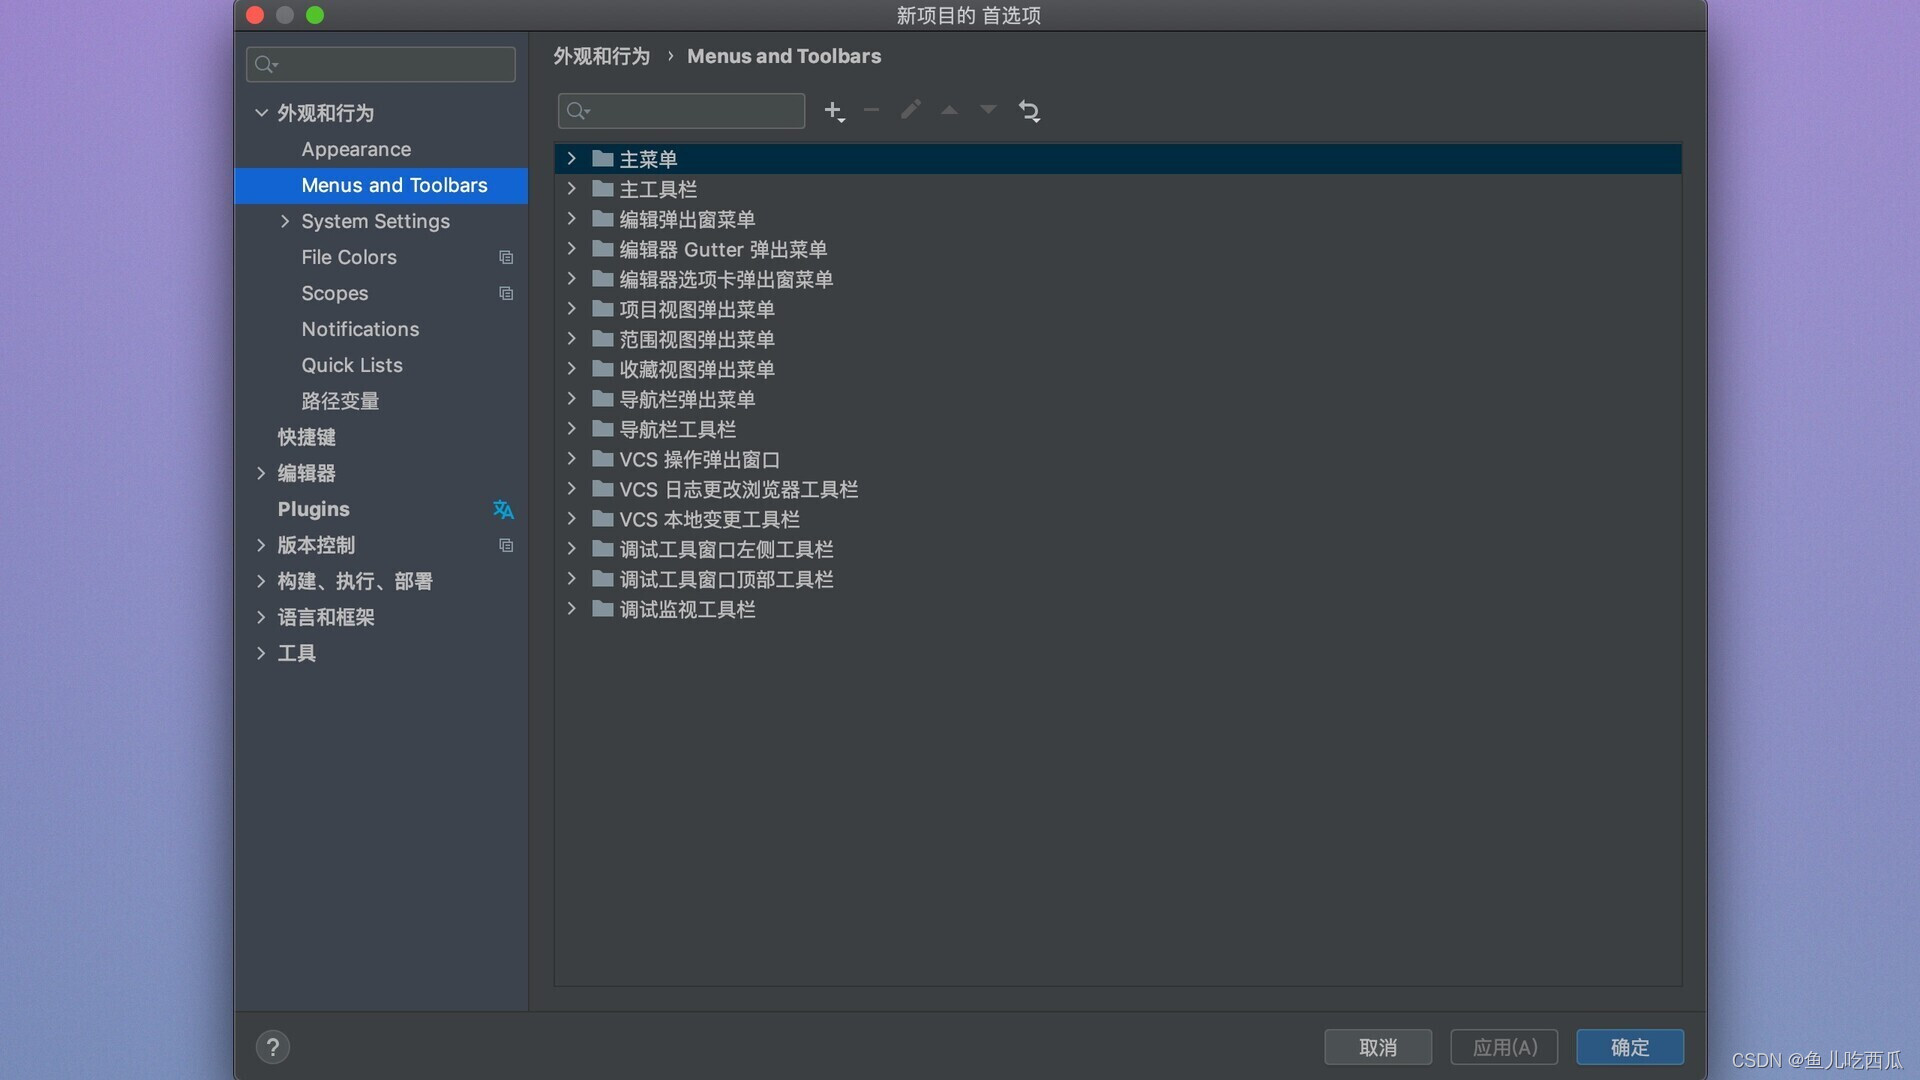Click inside the actions search field
Viewport: 1920px width, 1080px height.
pyautogui.click(x=690, y=111)
